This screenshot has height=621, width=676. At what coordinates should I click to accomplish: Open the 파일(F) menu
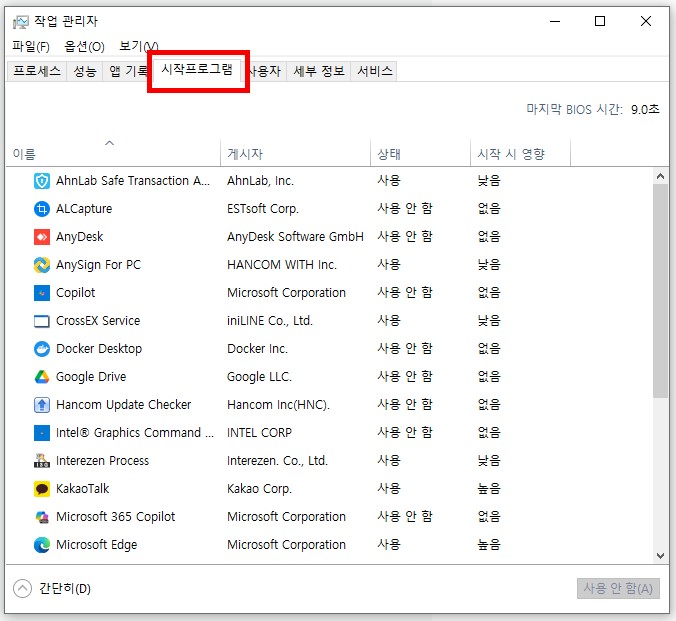[x=31, y=46]
